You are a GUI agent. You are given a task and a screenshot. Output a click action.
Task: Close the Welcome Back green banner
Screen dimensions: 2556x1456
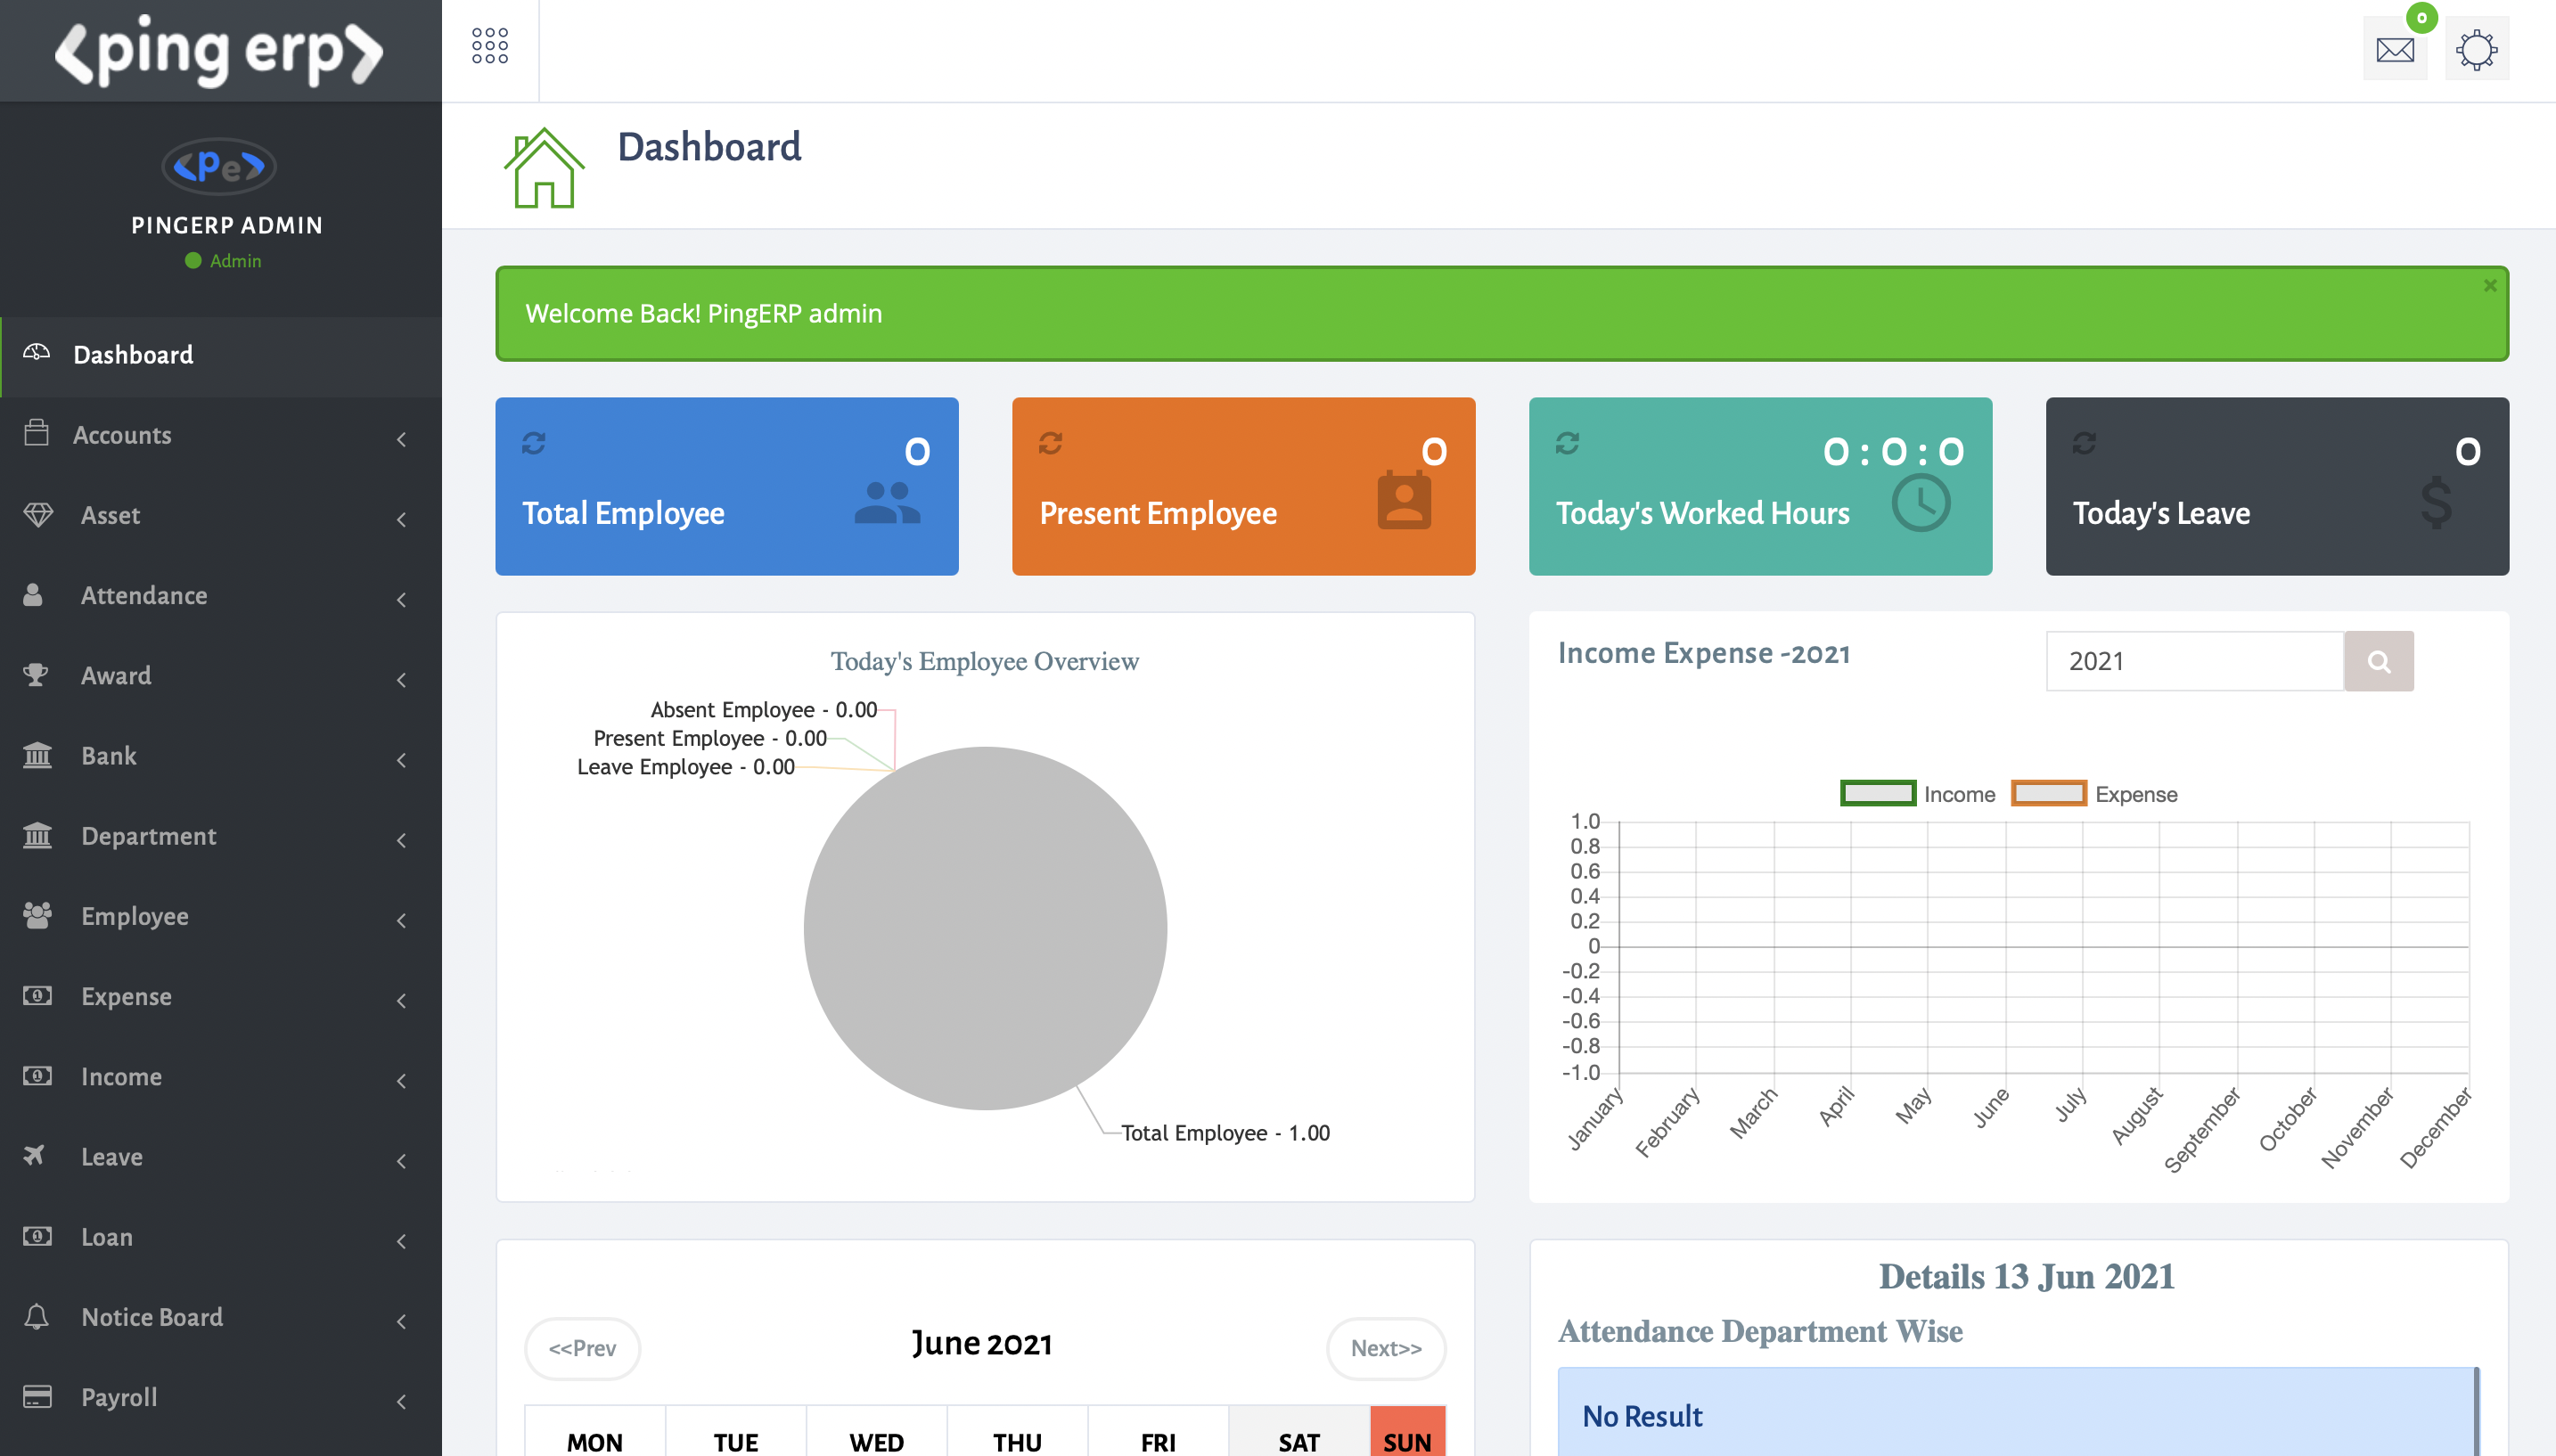pos(2490,286)
